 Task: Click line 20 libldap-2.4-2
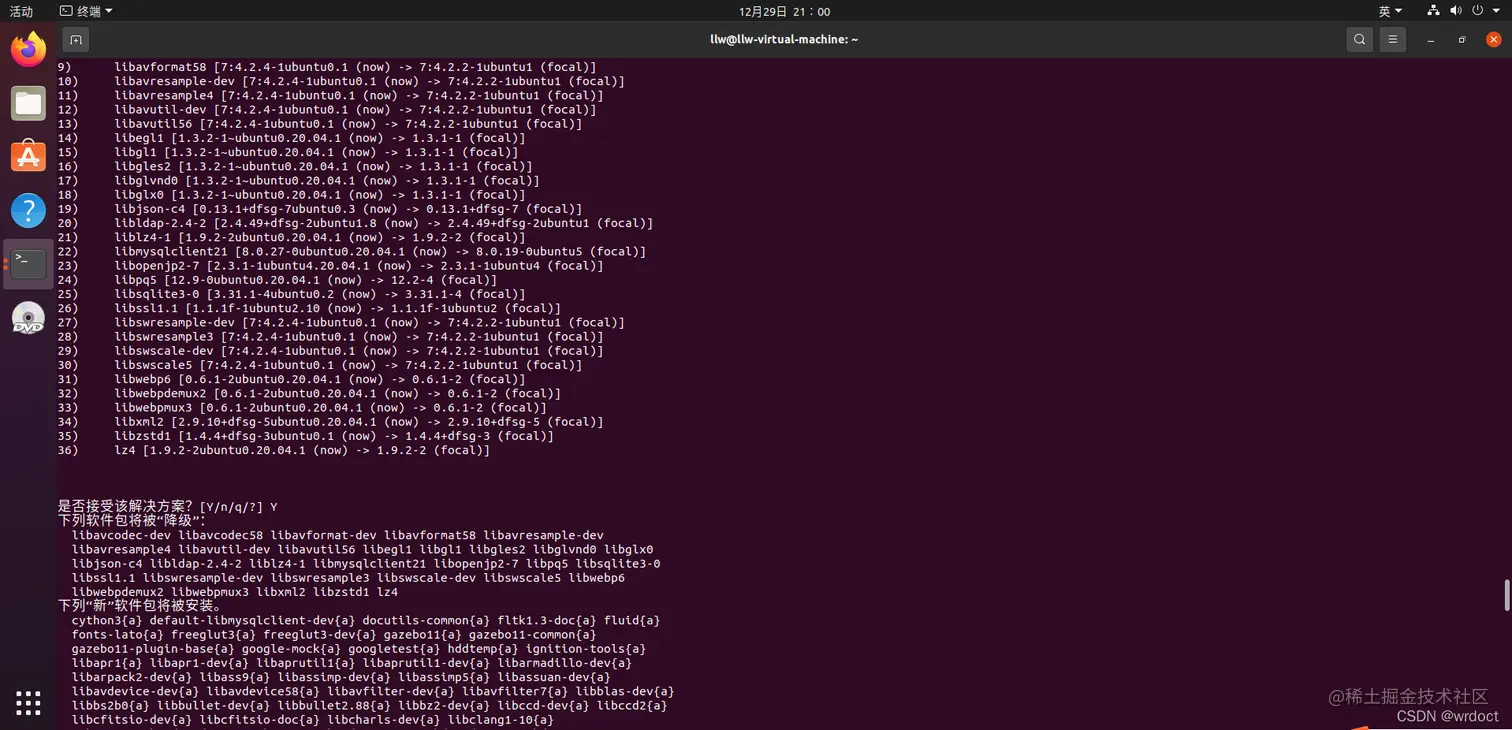[x=355, y=223]
